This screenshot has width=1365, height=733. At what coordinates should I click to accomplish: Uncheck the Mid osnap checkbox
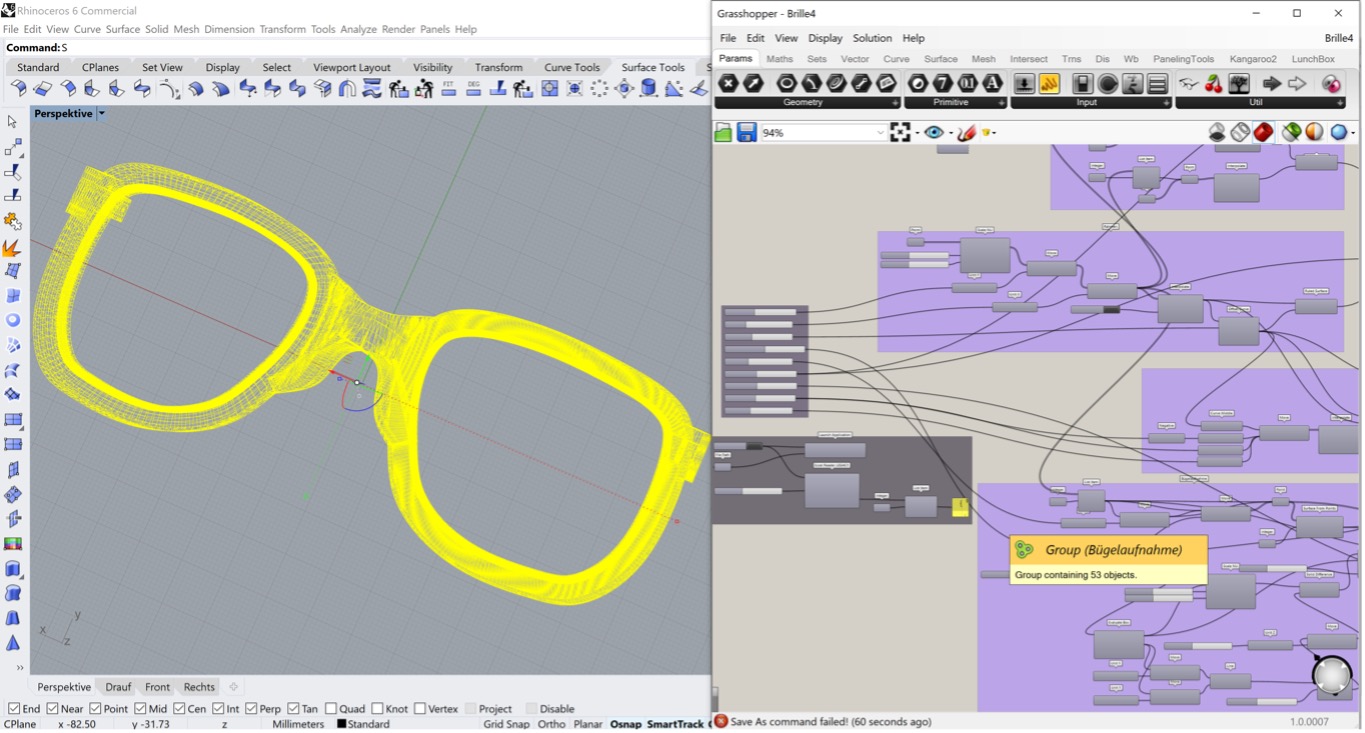[140, 709]
